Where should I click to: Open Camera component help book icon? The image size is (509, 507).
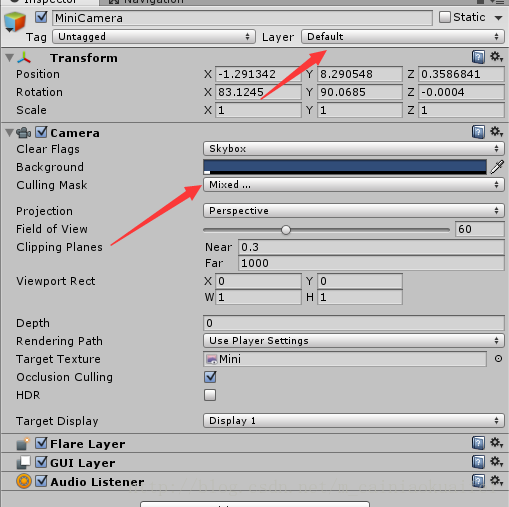click(x=478, y=132)
